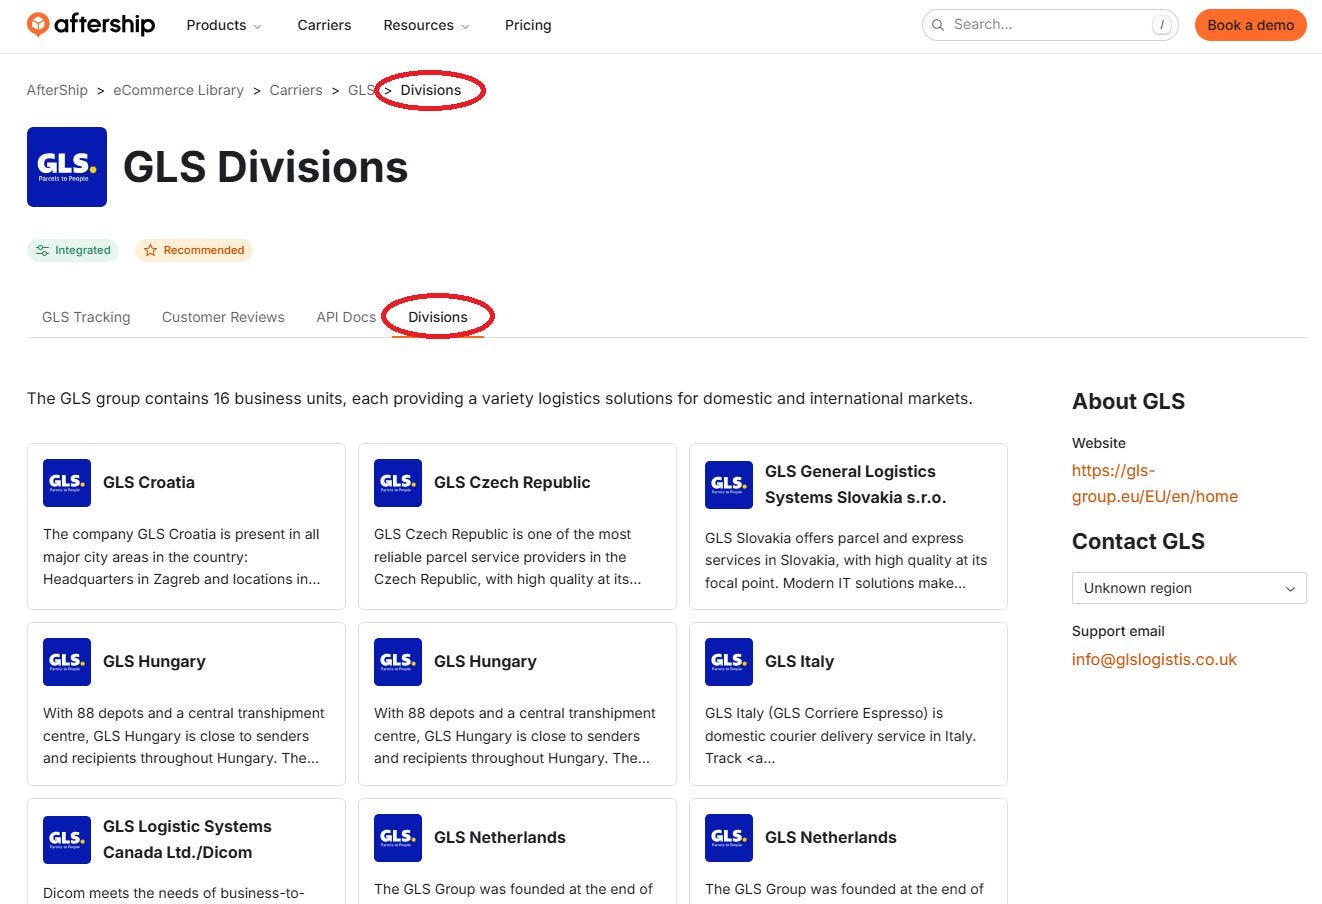Switch to the Customer Reviews tab
The image size is (1322, 904).
coord(223,317)
